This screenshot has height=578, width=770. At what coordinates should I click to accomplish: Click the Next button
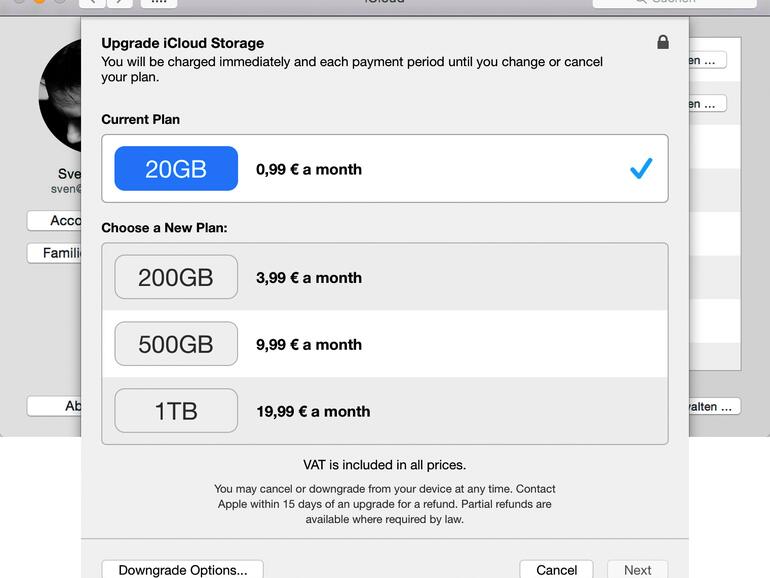click(637, 570)
